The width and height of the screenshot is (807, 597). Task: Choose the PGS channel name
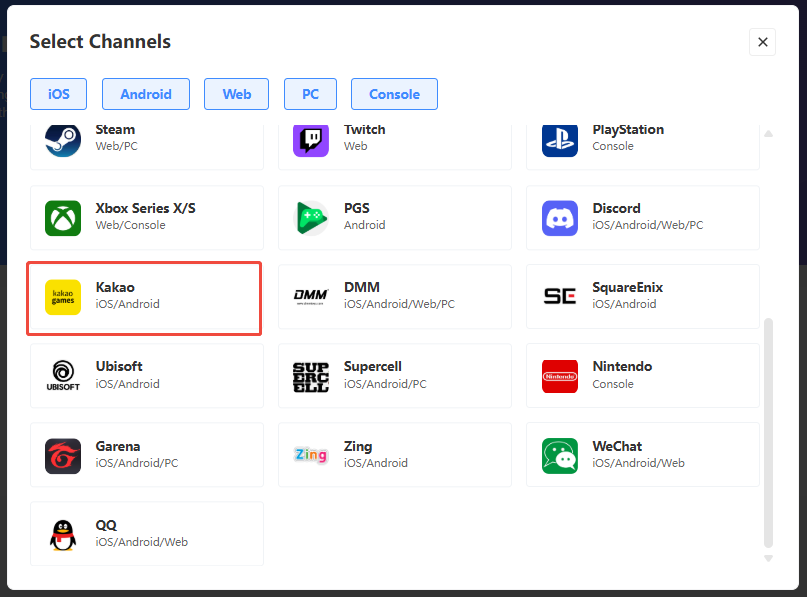pos(357,208)
